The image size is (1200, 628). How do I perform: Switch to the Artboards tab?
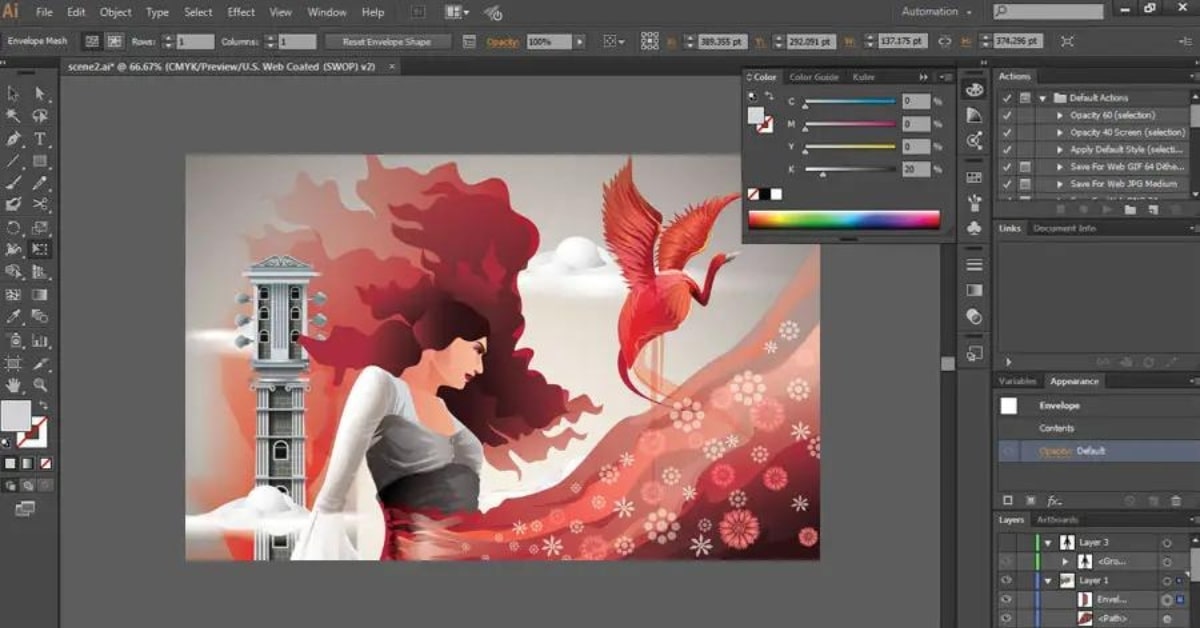pos(1057,520)
